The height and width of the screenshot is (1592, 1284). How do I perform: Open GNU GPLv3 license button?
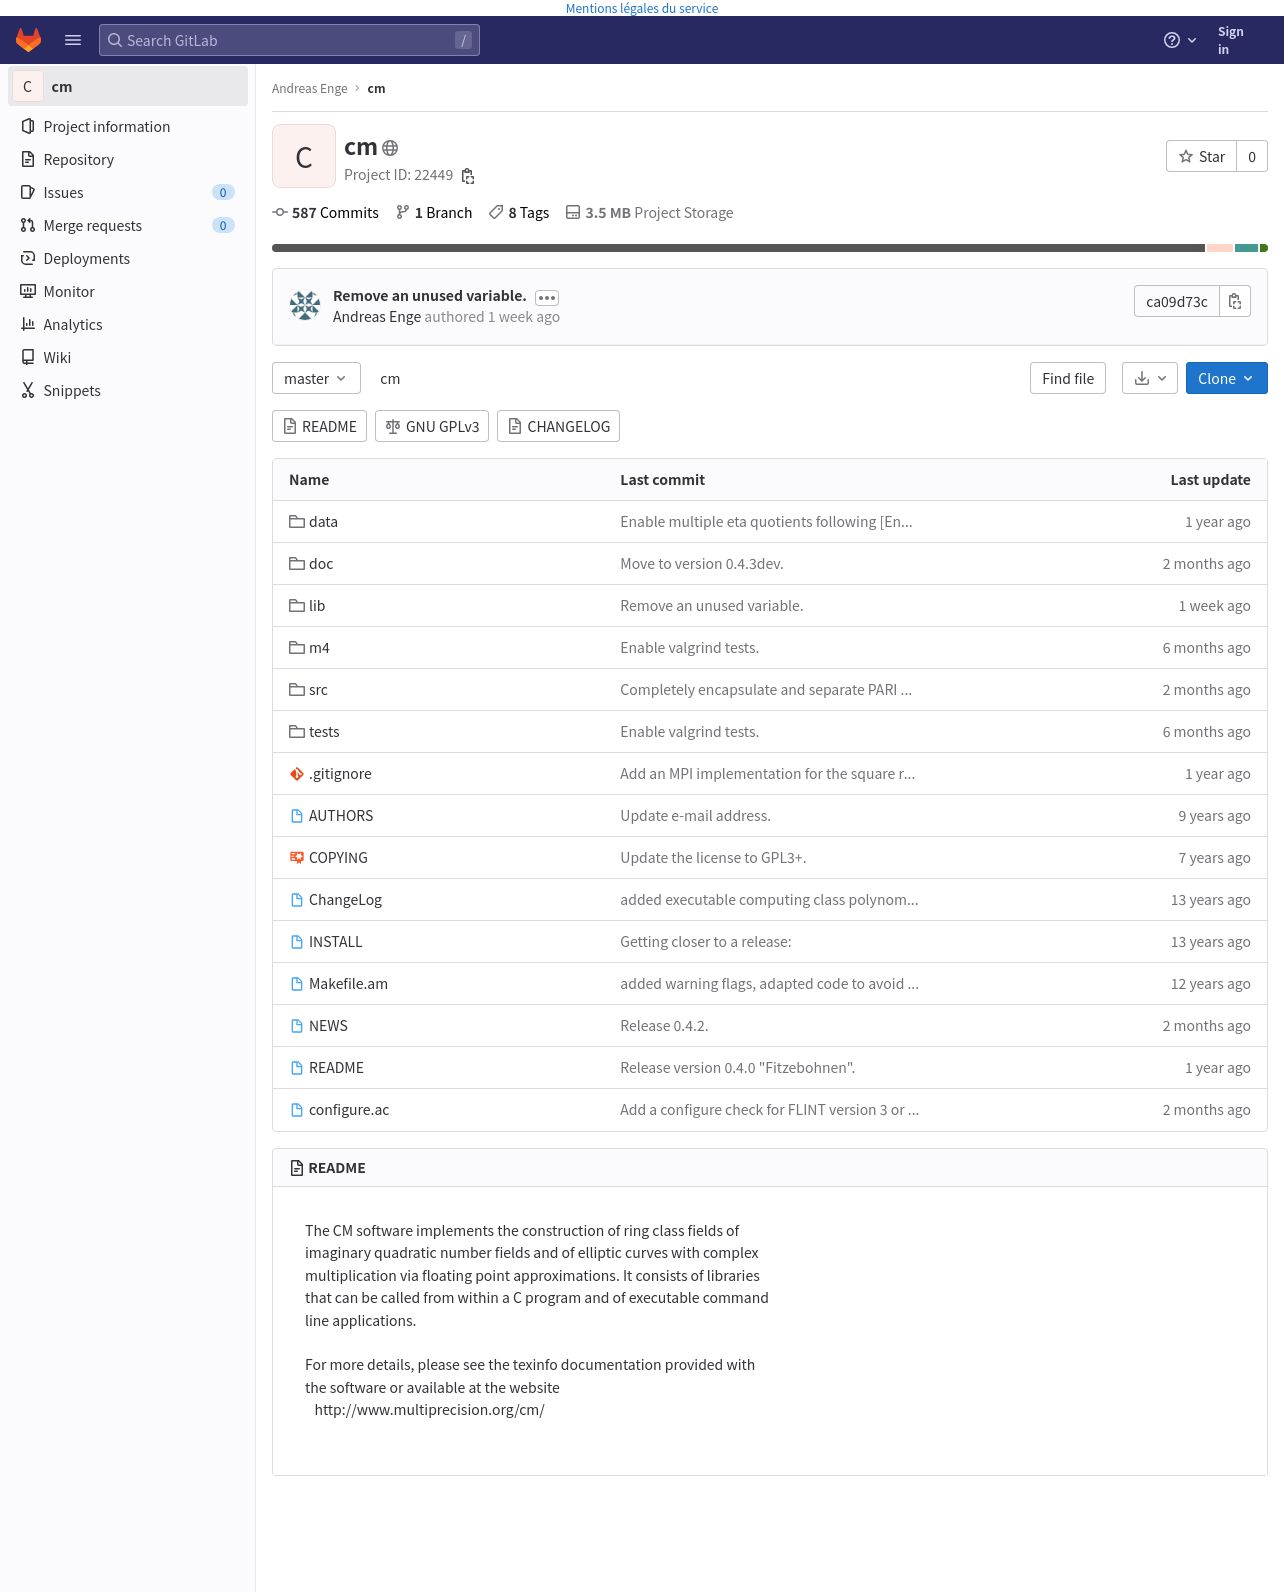pyautogui.click(x=432, y=427)
